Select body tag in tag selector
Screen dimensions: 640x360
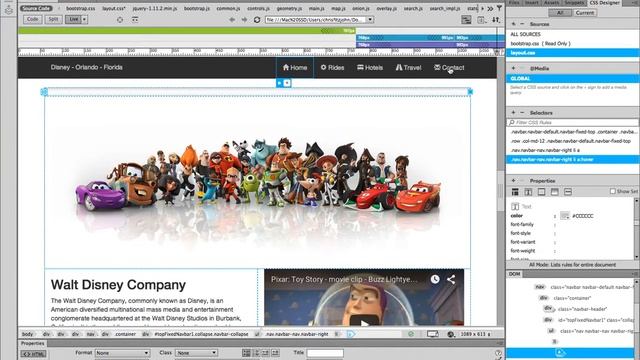[27, 334]
